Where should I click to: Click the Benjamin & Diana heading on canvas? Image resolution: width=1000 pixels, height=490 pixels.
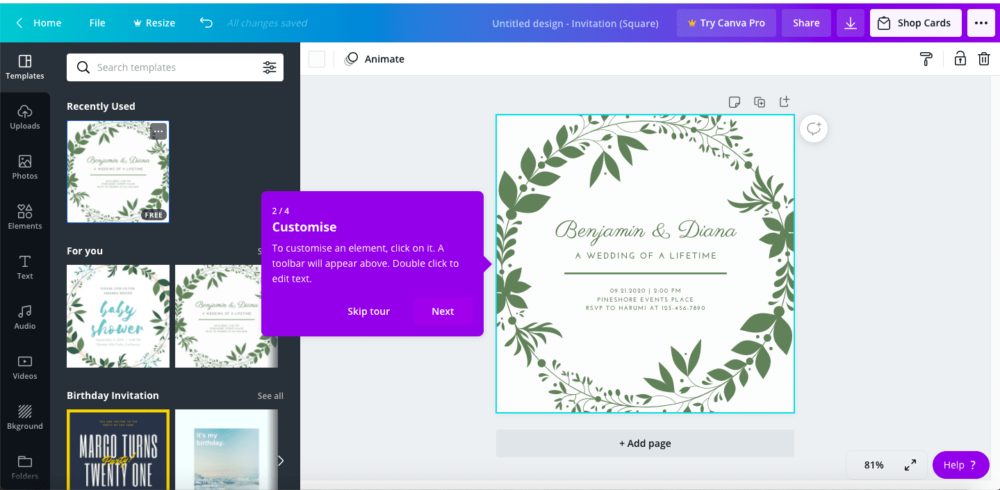(x=645, y=231)
